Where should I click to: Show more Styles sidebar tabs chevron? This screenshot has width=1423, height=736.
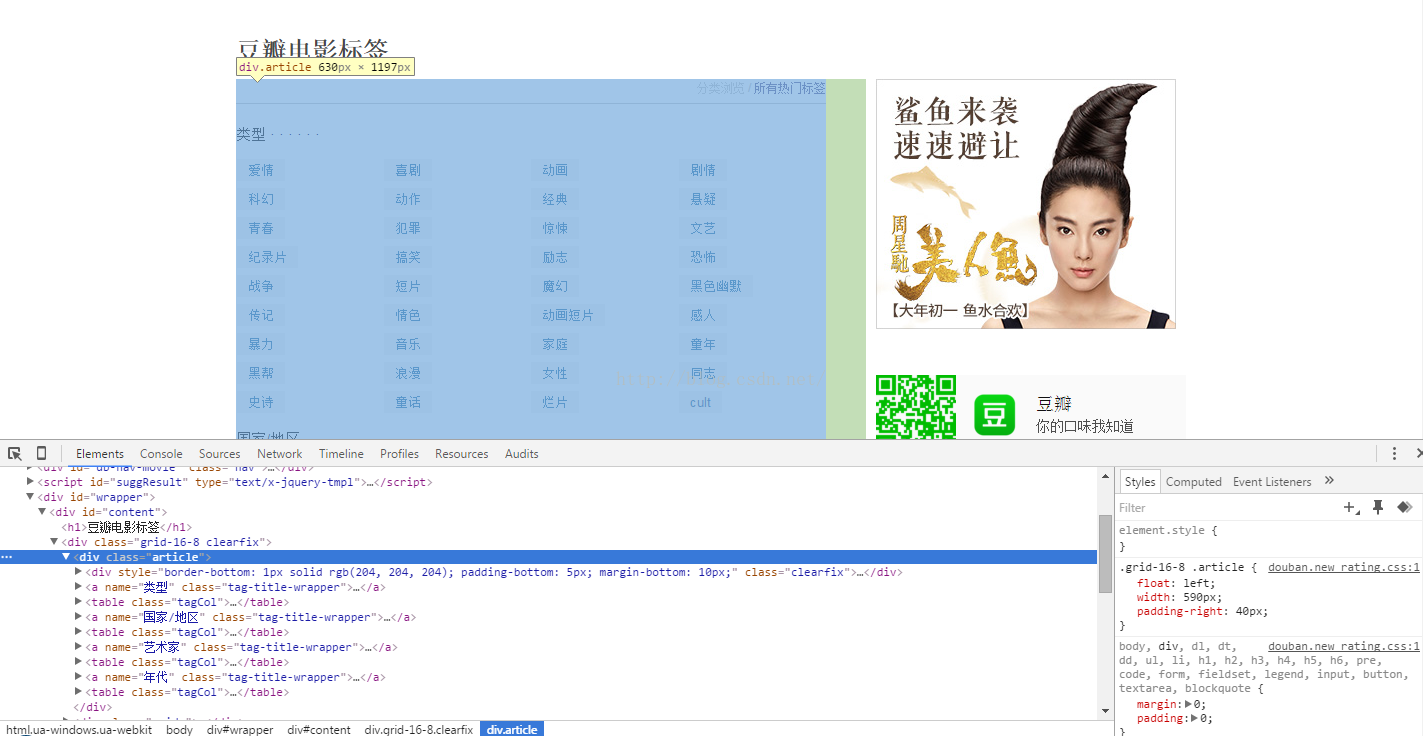pos(1329,481)
